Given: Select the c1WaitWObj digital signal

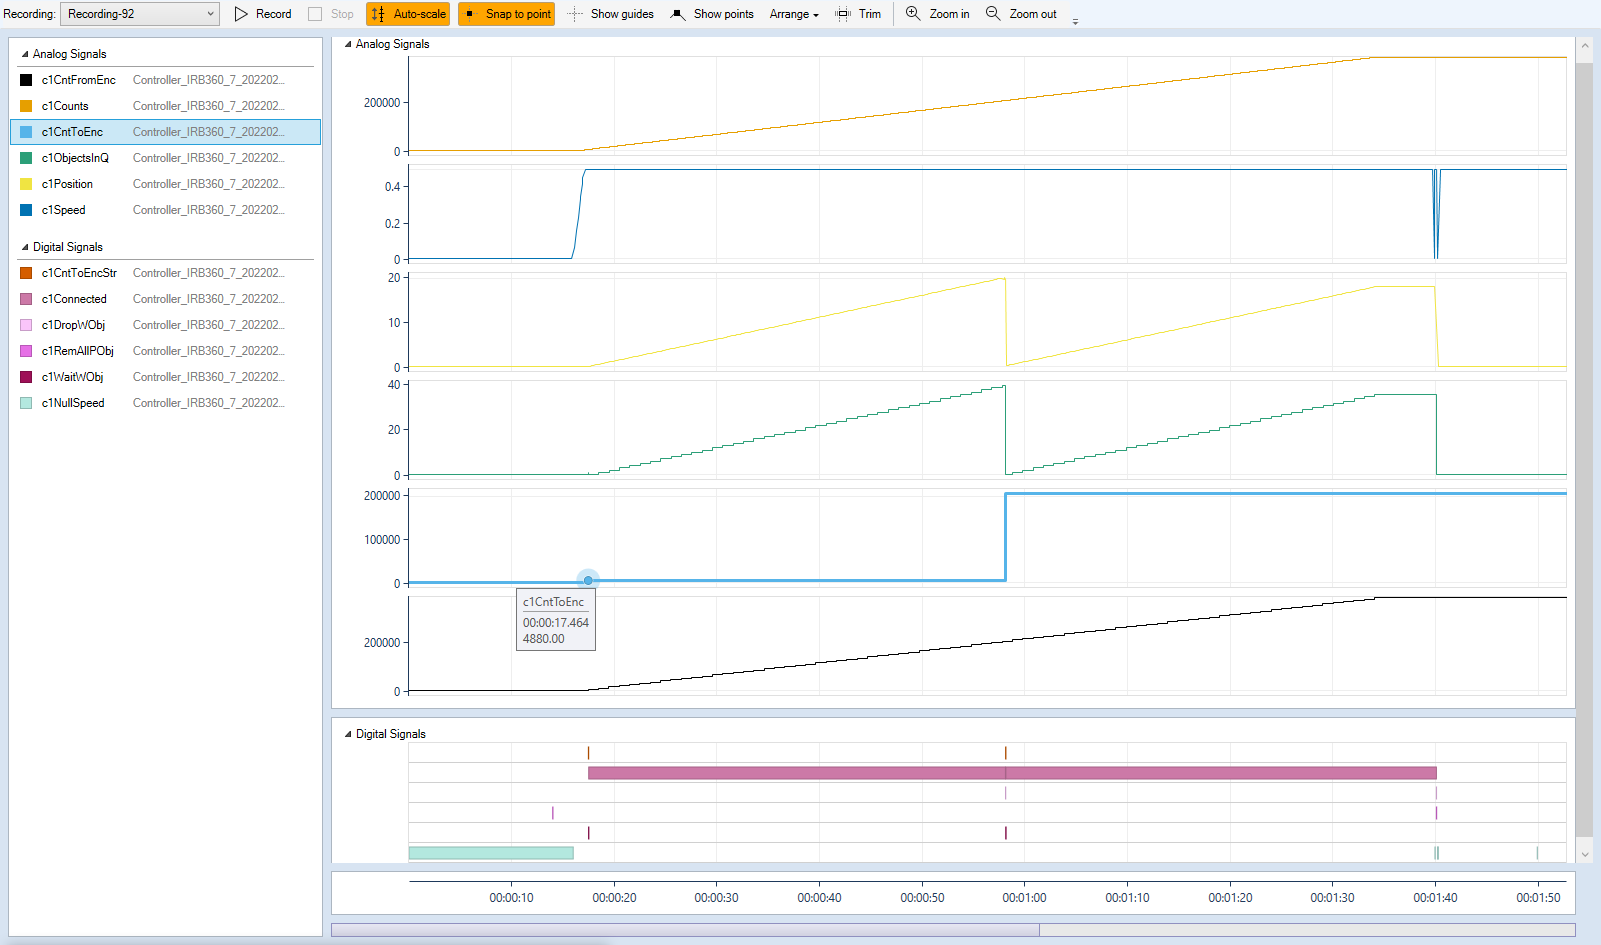Looking at the screenshot, I should [x=165, y=377].
